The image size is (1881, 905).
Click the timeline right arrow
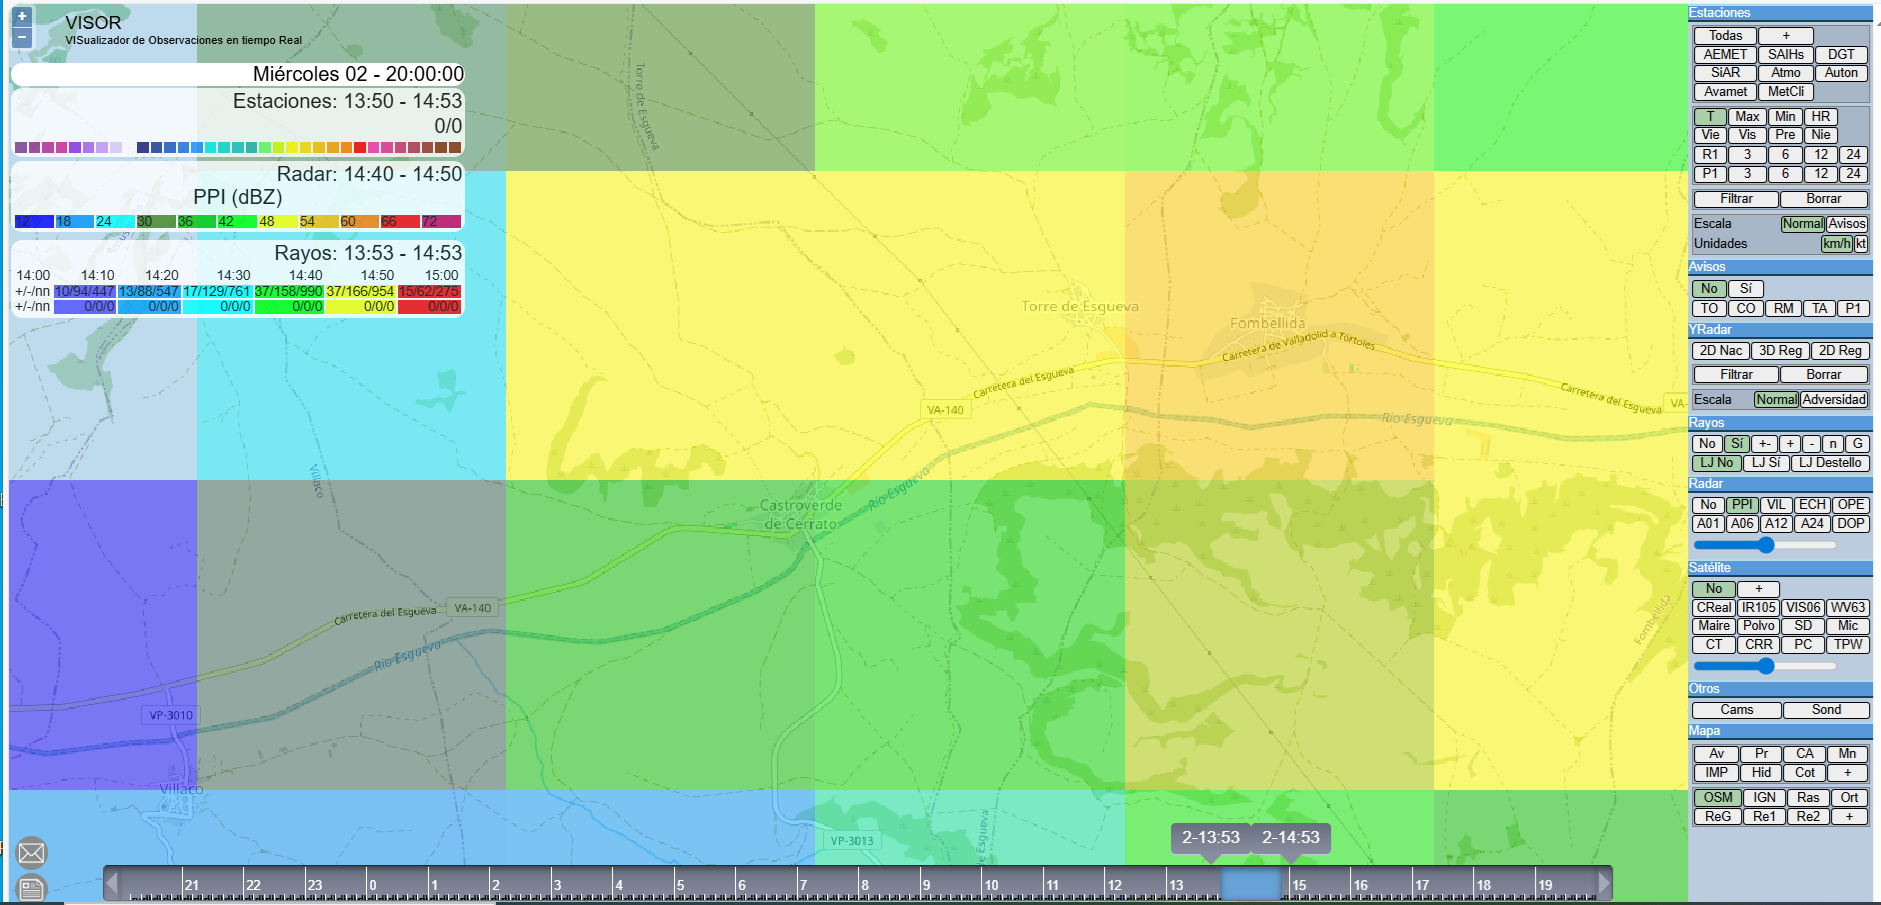[1604, 883]
